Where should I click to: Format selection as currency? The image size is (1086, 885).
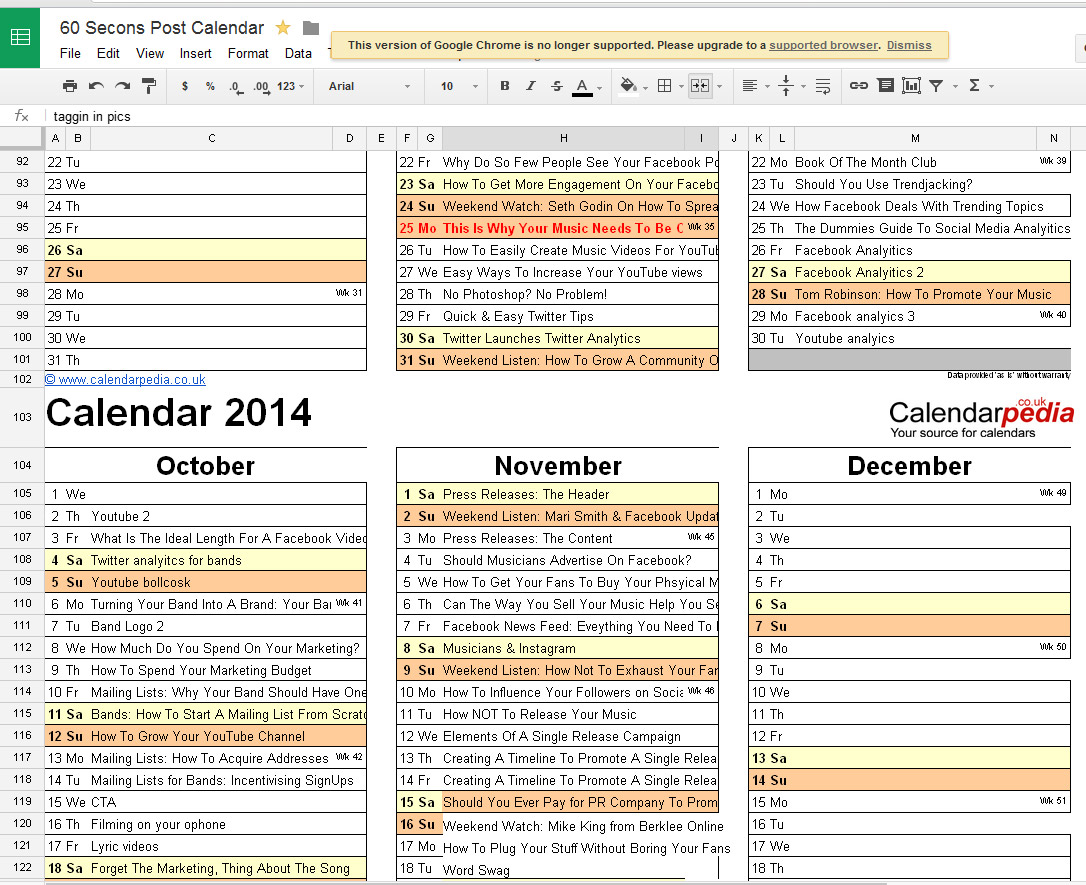click(x=185, y=86)
